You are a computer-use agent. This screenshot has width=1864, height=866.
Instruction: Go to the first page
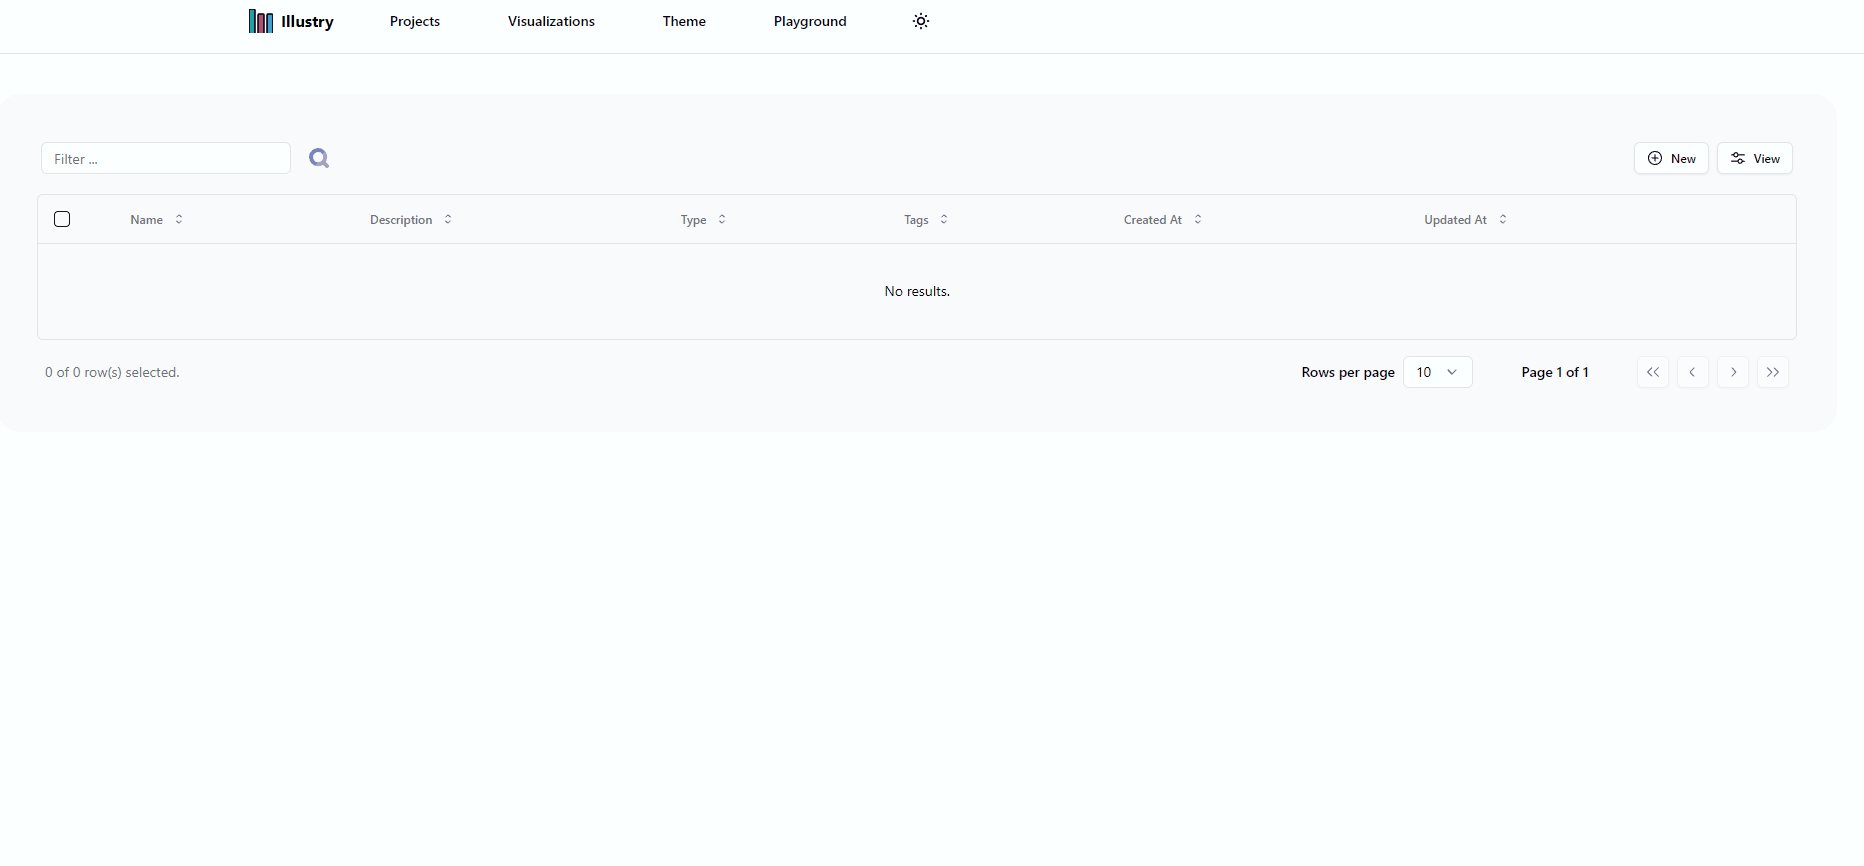click(x=1653, y=372)
